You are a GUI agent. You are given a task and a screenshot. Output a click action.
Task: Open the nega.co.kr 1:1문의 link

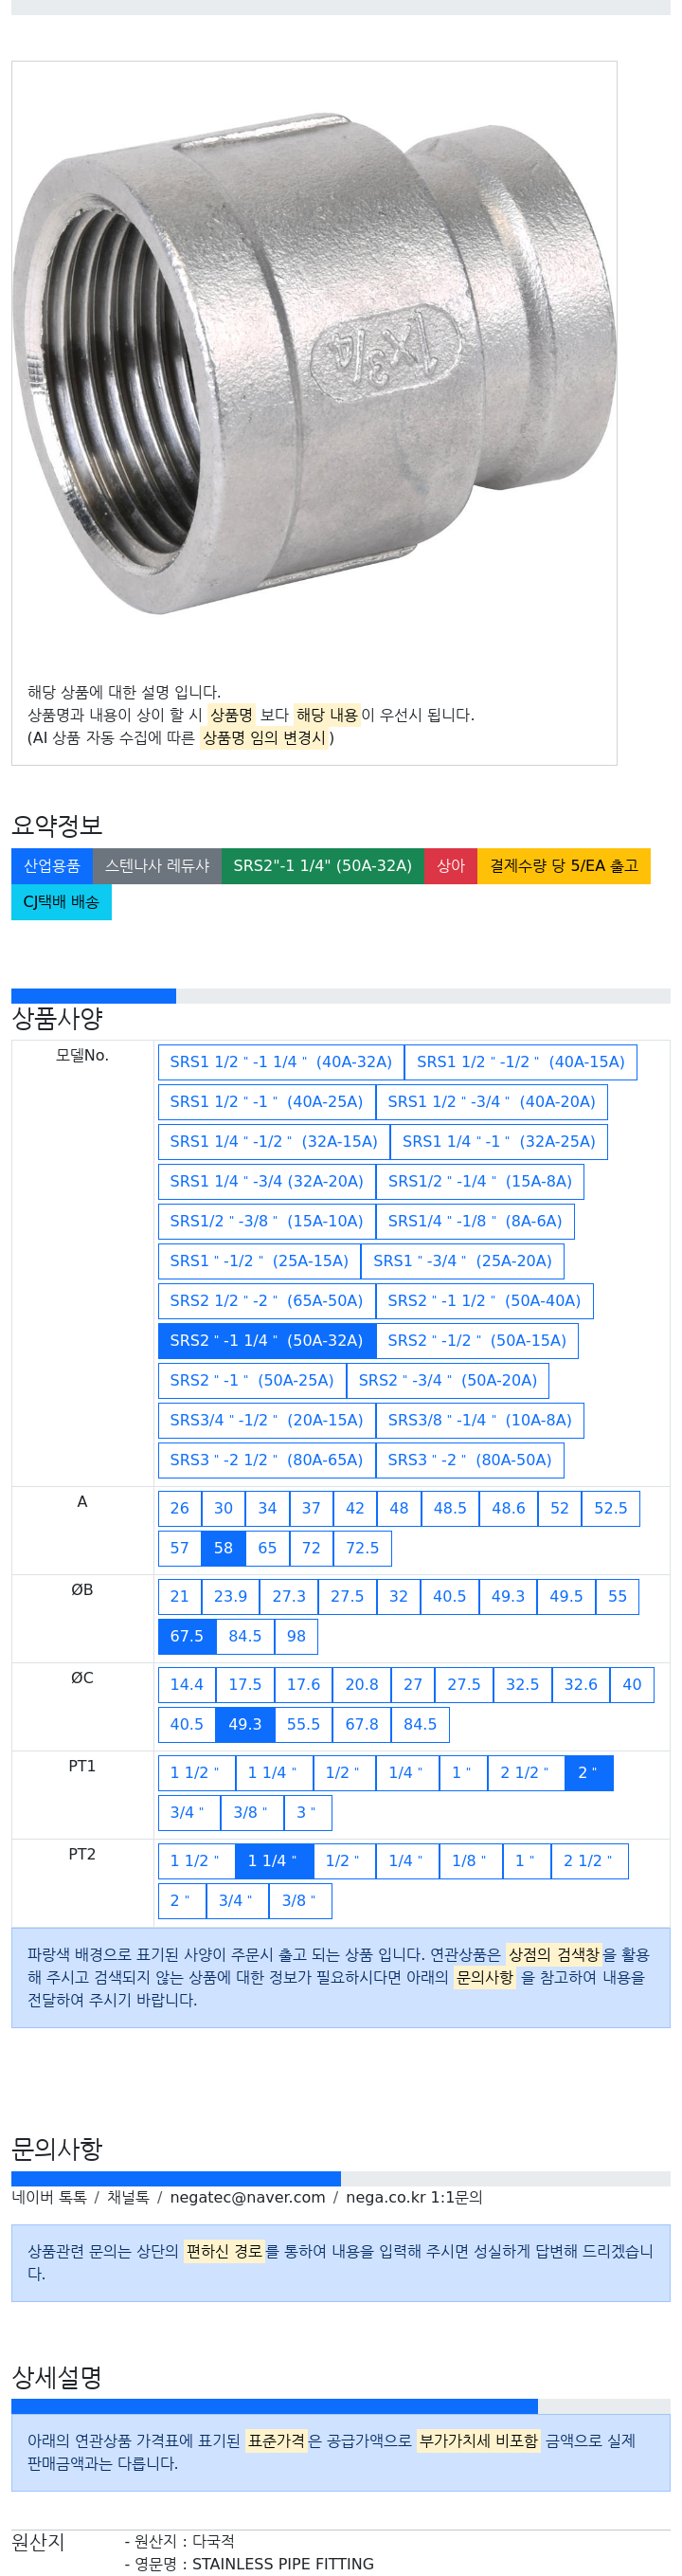coord(414,2196)
